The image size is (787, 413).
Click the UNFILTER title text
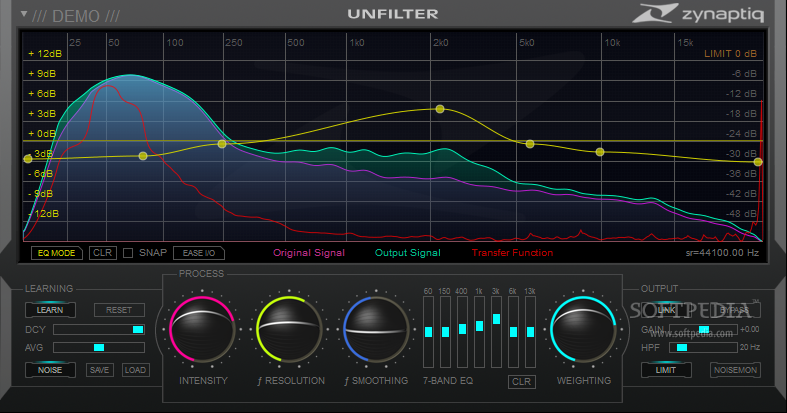coord(393,14)
